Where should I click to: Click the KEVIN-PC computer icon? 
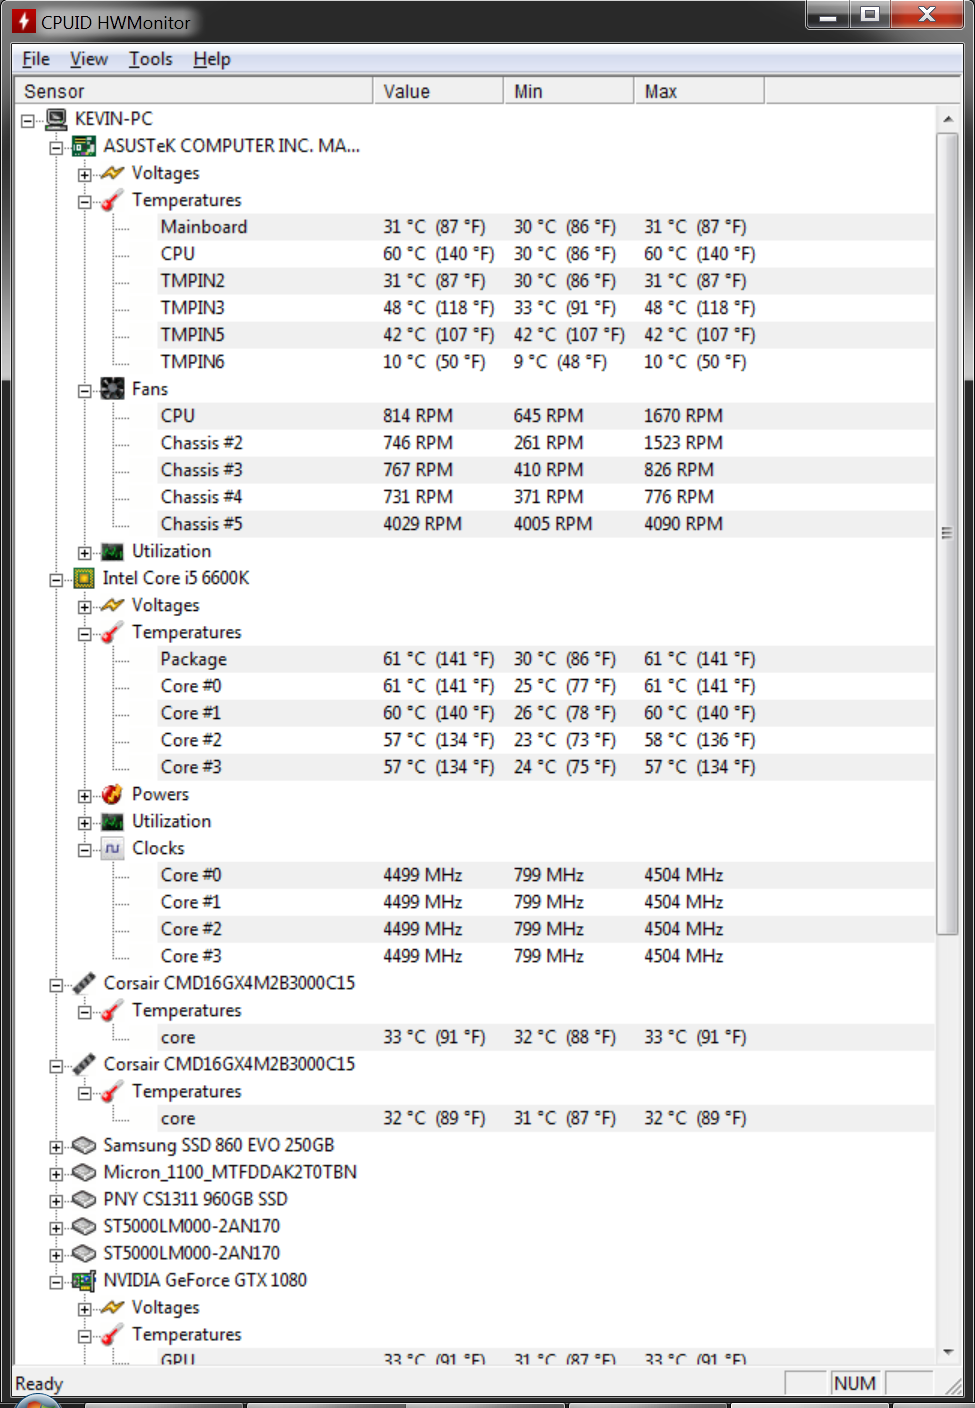pyautogui.click(x=57, y=119)
